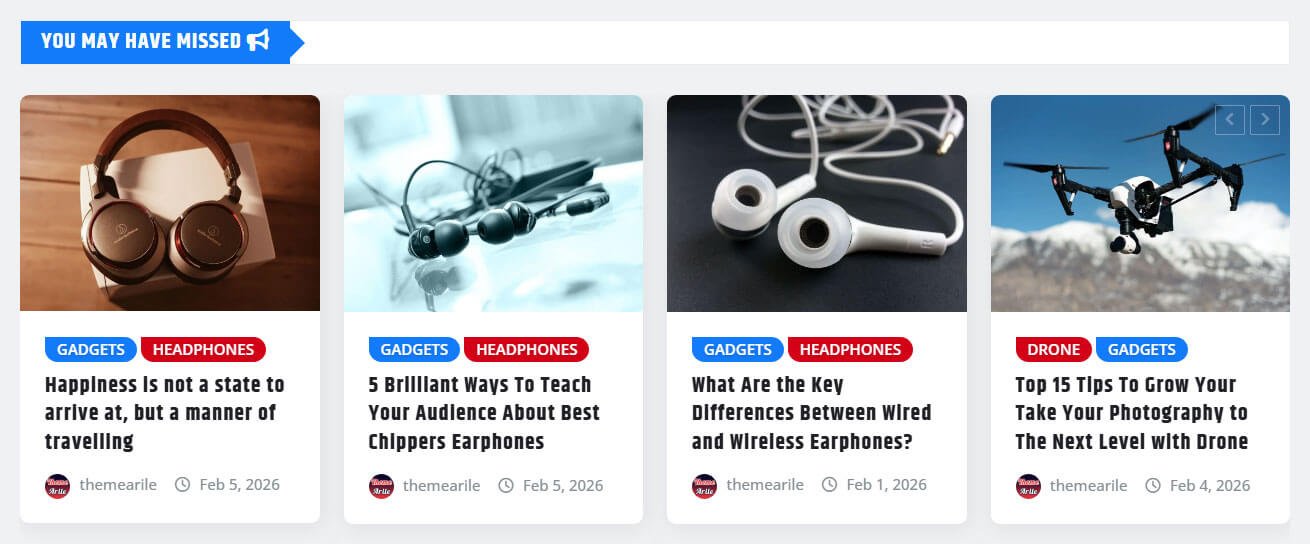
Task: Open the Happiness is not a state article title
Action: click(x=165, y=413)
